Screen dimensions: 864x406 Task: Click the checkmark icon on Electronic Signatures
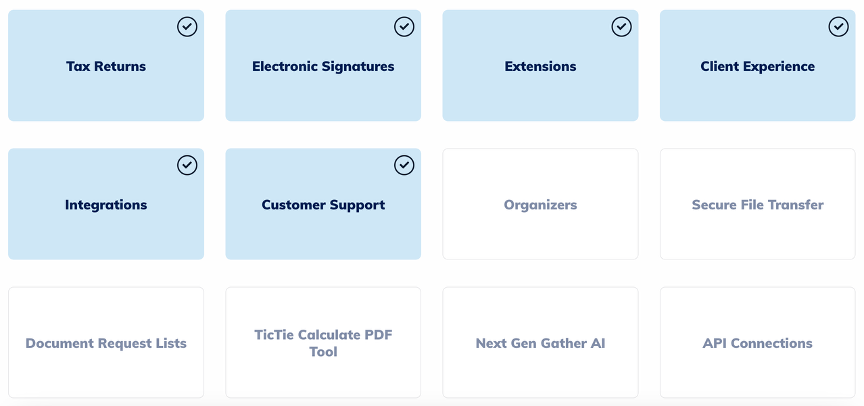[404, 26]
